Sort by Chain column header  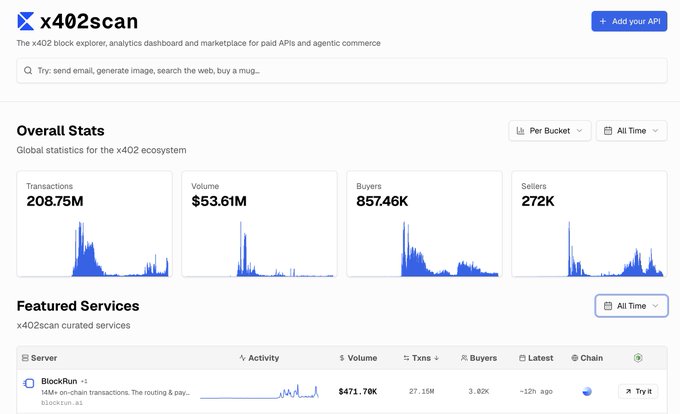[587, 358]
